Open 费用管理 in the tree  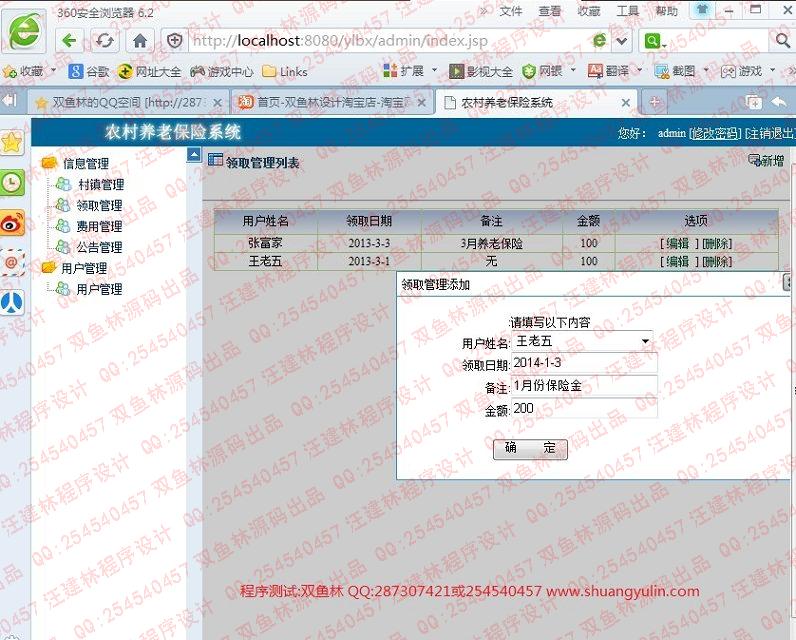coord(100,226)
